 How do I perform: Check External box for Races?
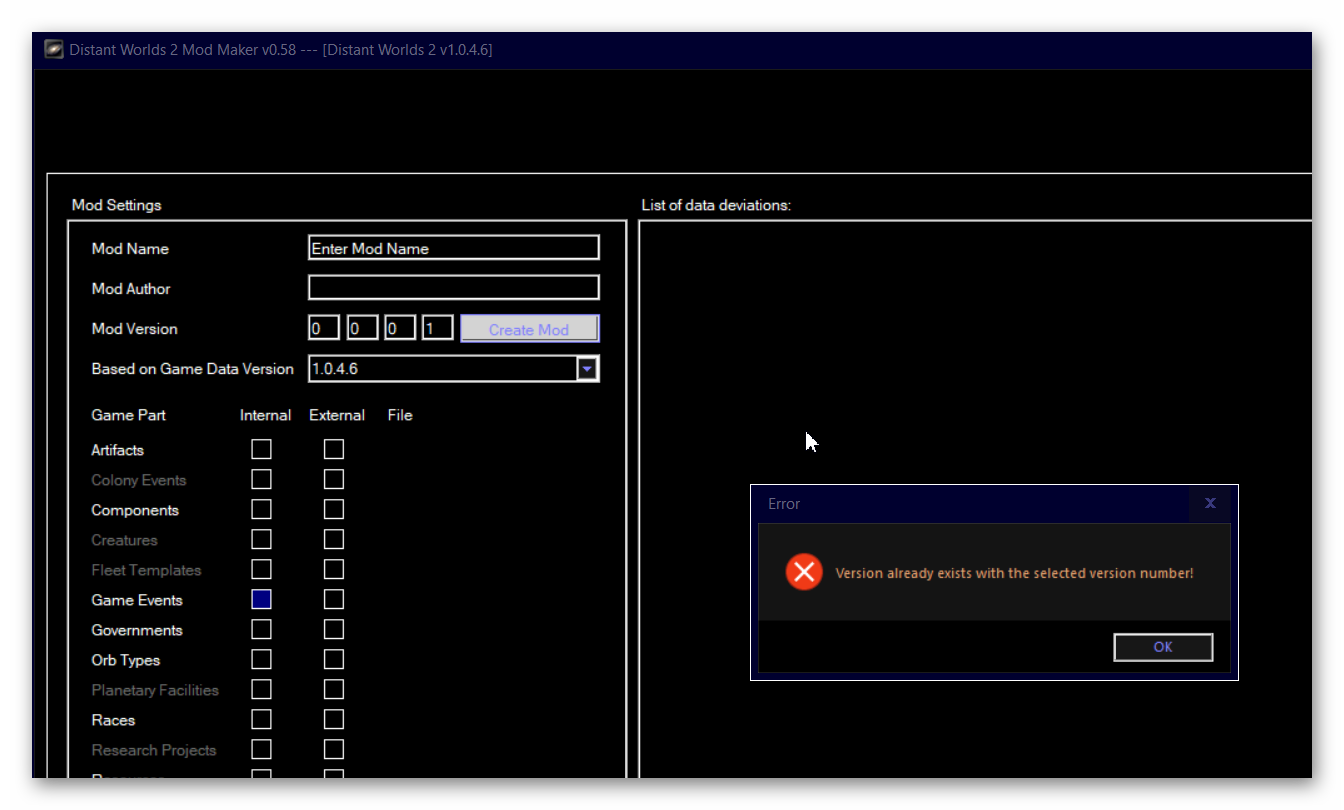pos(334,719)
